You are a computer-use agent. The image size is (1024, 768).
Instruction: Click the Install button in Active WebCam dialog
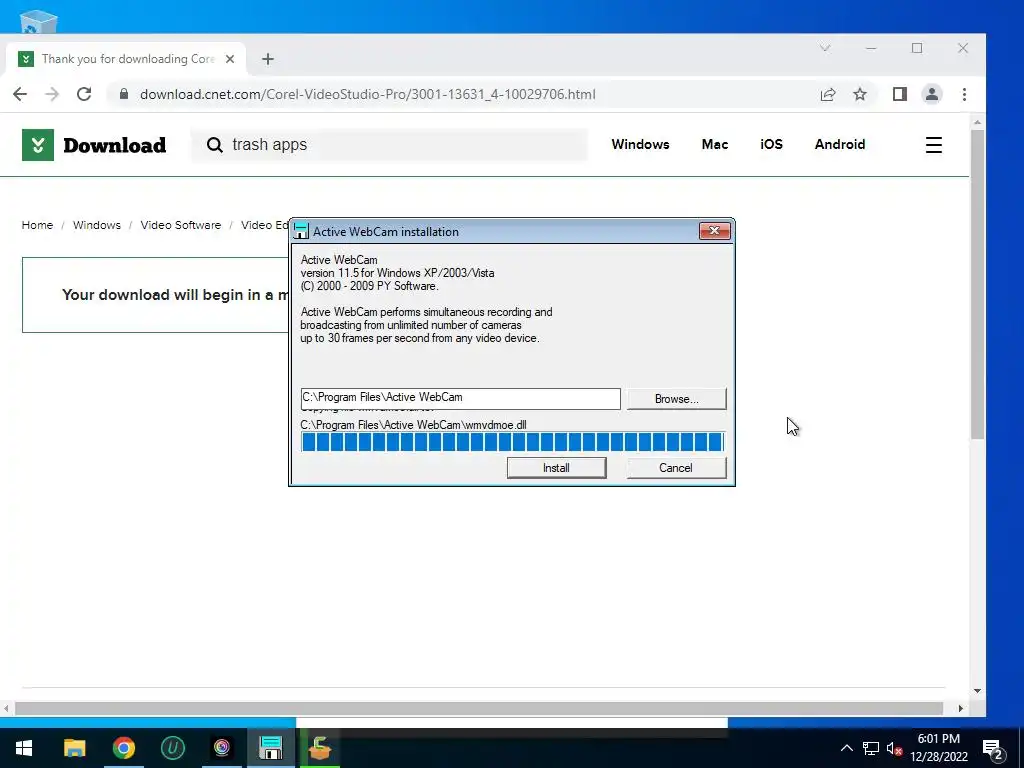click(556, 468)
